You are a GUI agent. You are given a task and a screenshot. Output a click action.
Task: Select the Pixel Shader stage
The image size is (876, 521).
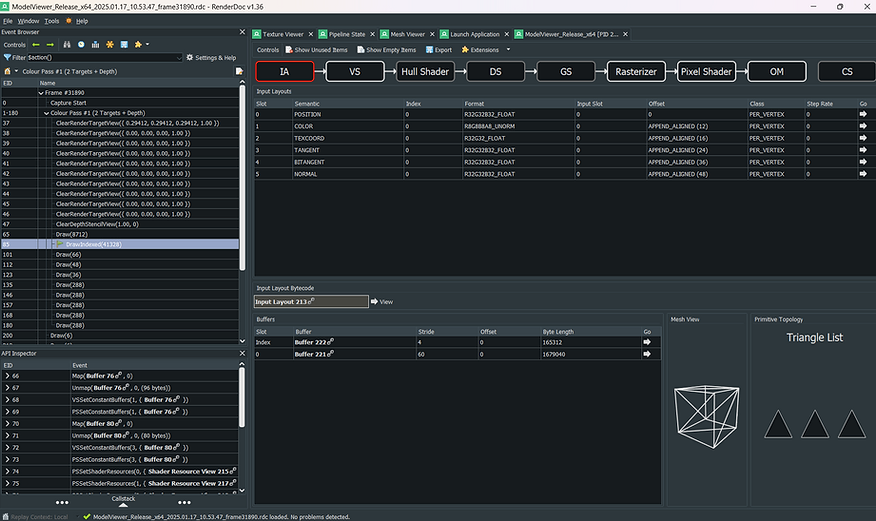[x=707, y=71]
